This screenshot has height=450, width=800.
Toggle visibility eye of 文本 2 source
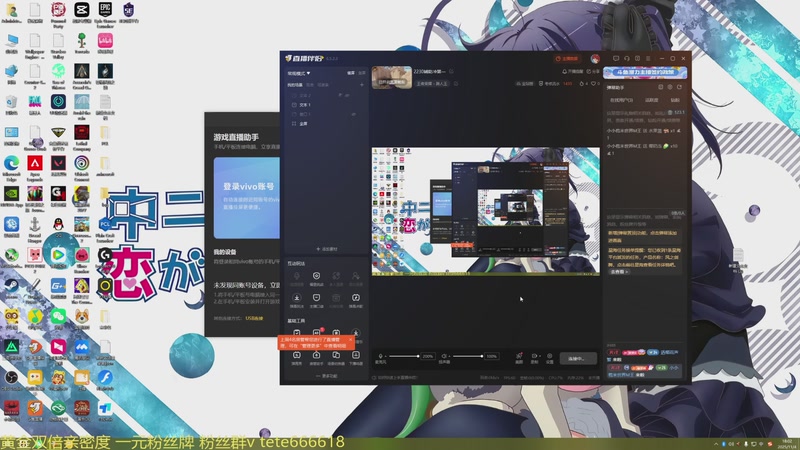coord(347,95)
